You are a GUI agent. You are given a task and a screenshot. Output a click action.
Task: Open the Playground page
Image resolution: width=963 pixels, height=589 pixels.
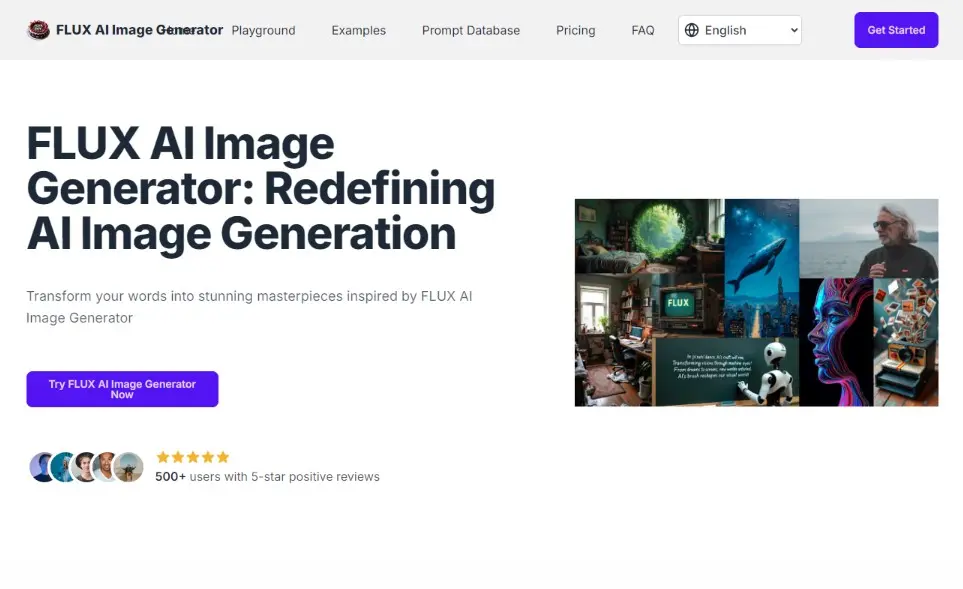point(262,31)
